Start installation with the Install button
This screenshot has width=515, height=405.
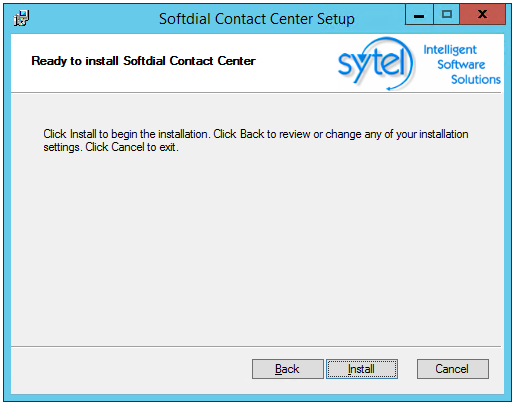[362, 369]
